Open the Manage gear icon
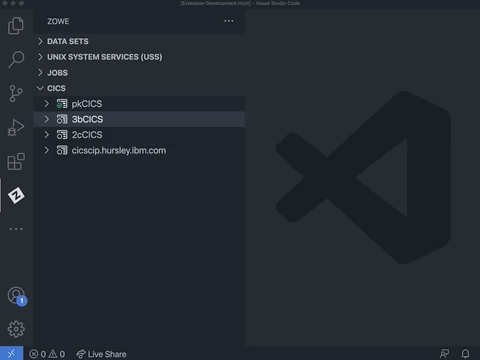The width and height of the screenshot is (480, 360). coord(16,329)
